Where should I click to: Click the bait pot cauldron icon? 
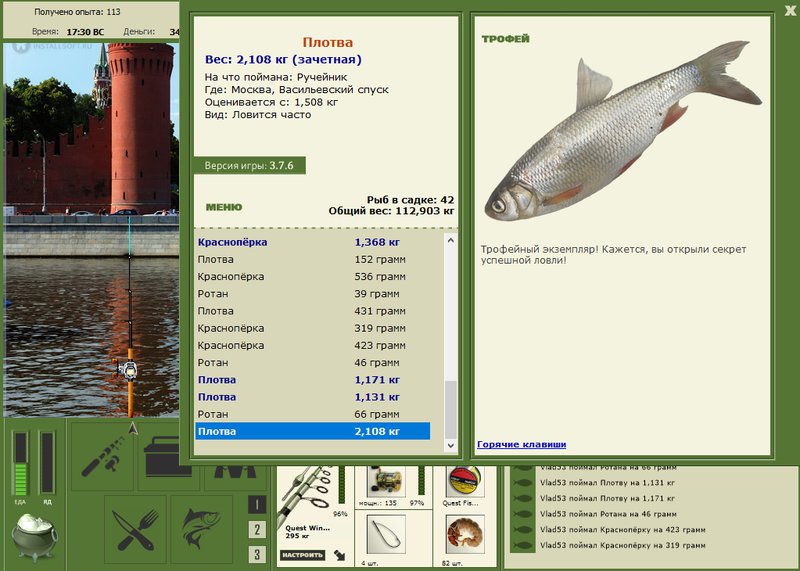click(35, 535)
